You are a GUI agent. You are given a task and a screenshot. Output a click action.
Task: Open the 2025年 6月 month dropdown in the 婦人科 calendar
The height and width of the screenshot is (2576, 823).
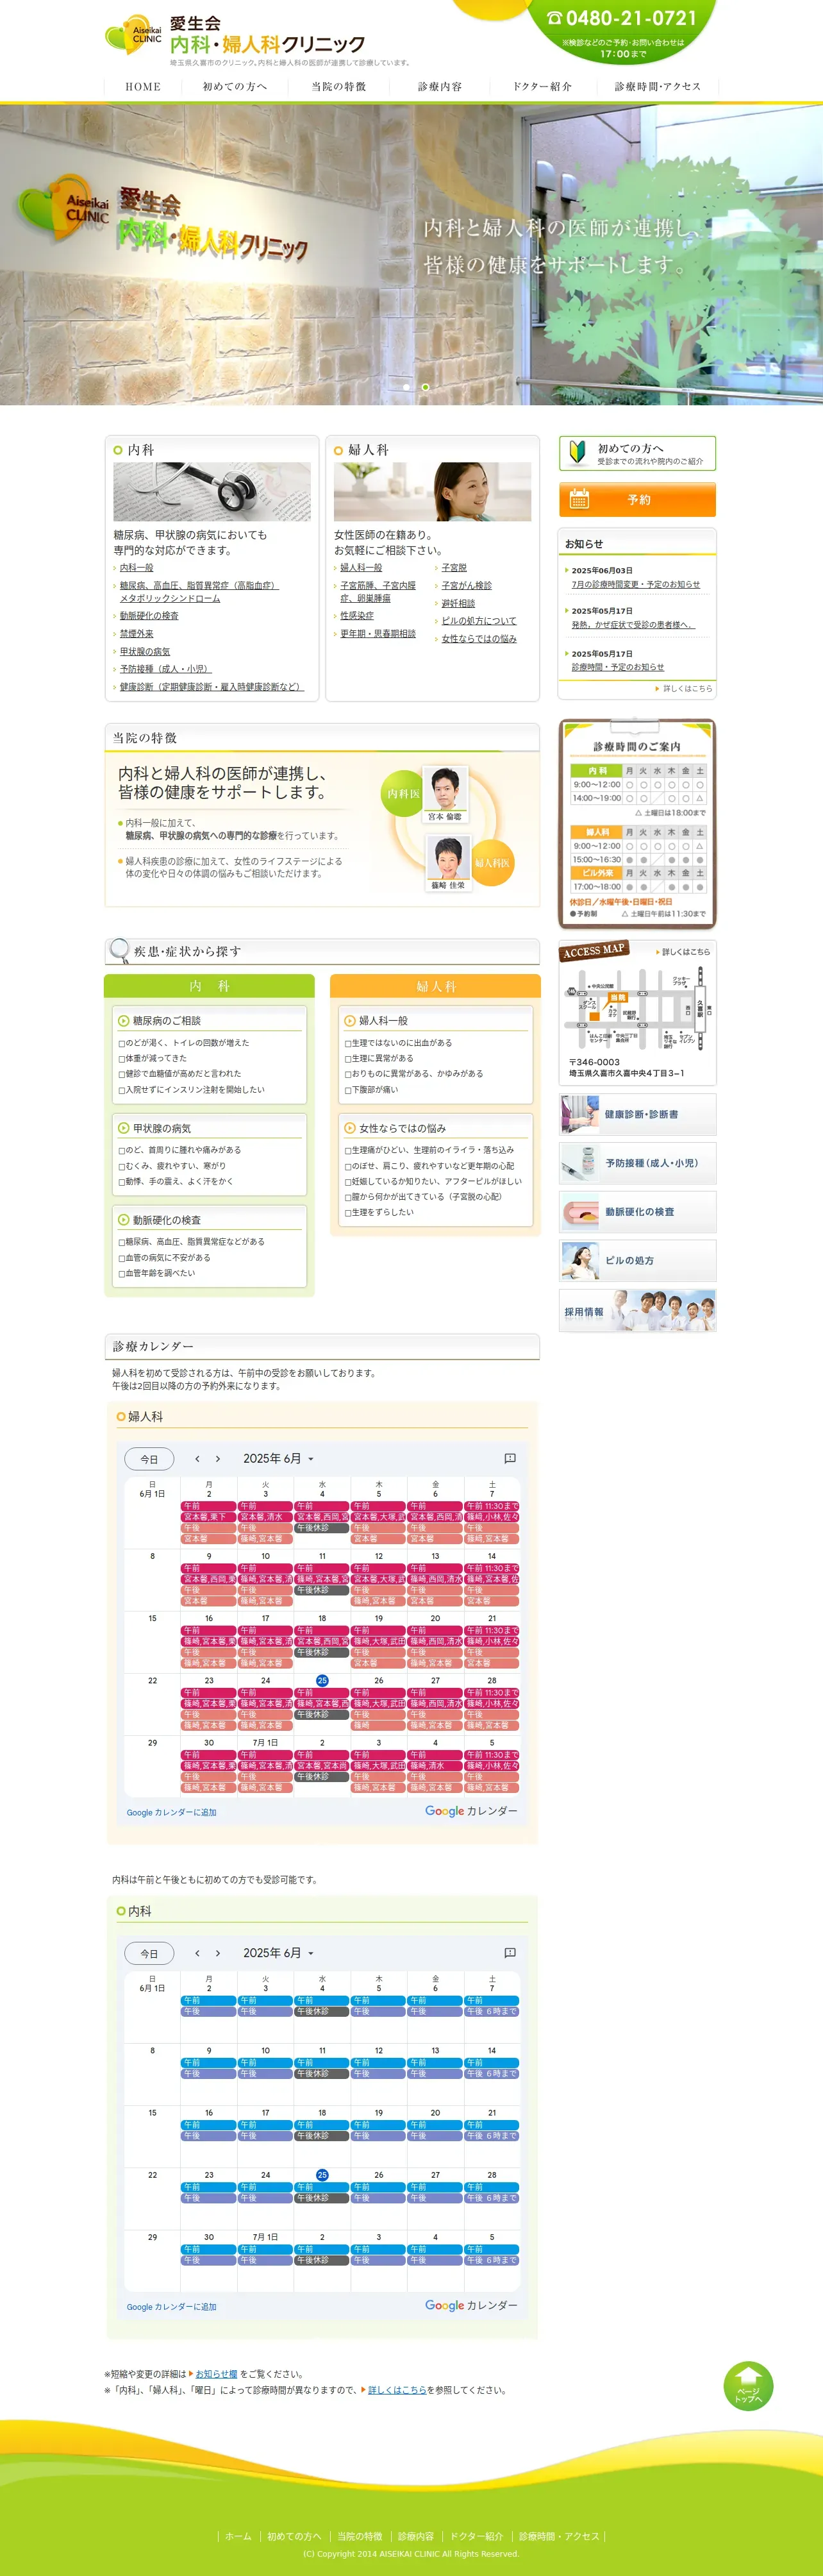278,1458
